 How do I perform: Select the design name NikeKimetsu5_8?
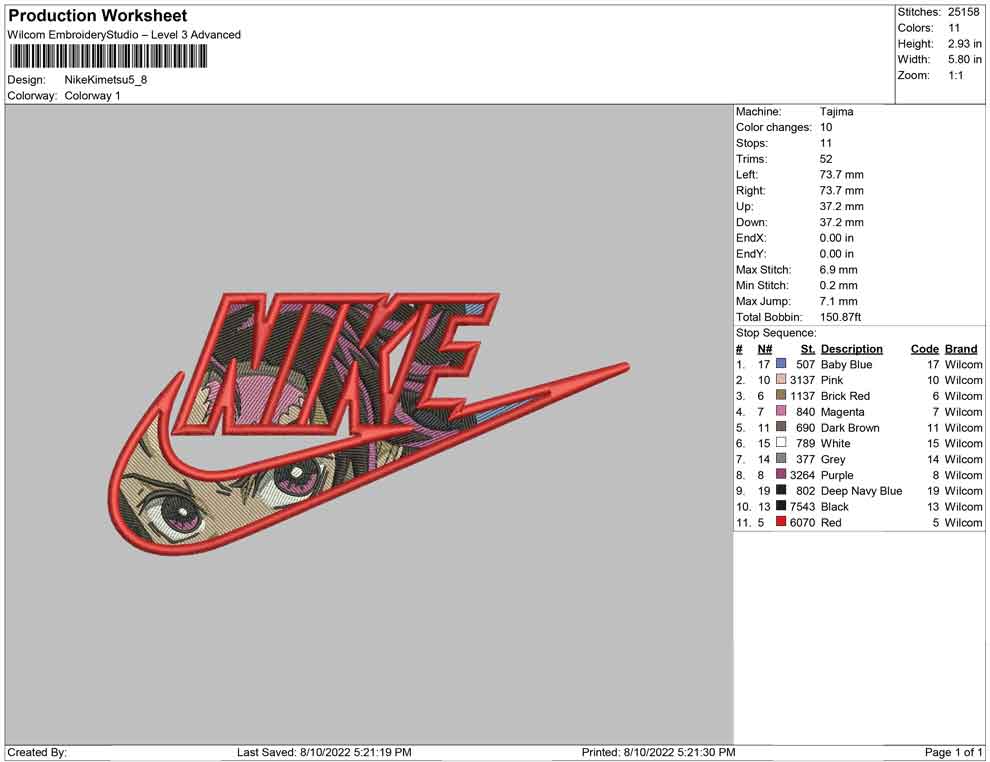click(x=105, y=80)
